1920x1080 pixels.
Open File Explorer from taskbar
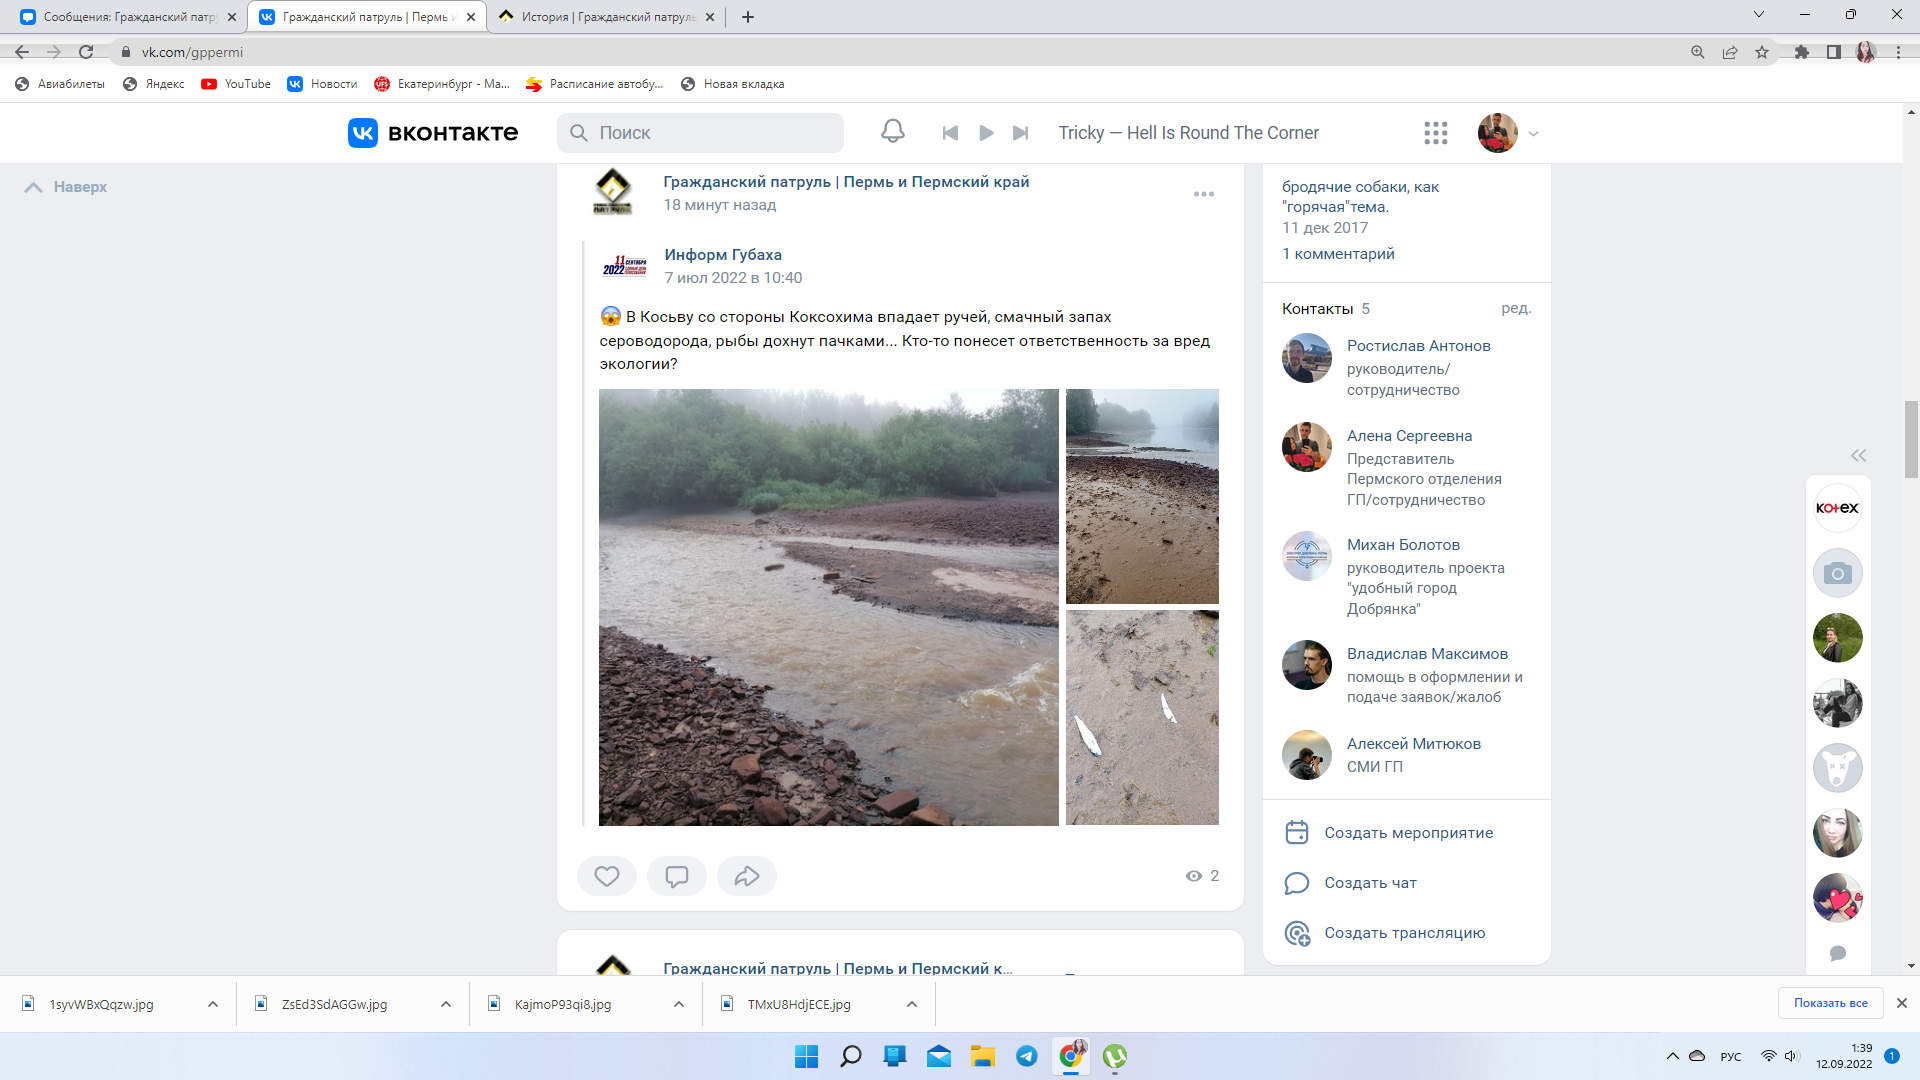pyautogui.click(x=982, y=1056)
